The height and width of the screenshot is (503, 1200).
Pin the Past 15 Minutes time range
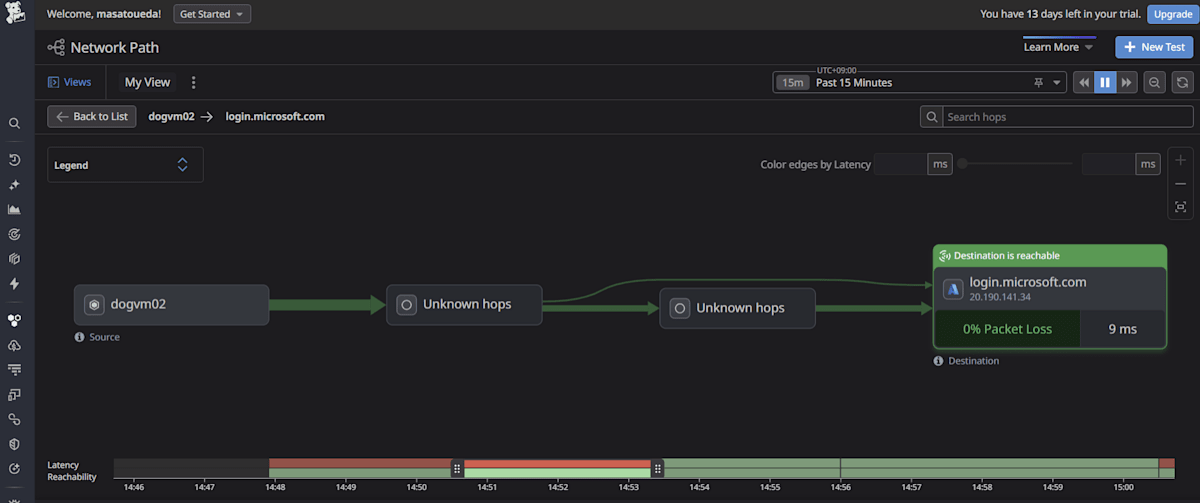pos(1039,82)
